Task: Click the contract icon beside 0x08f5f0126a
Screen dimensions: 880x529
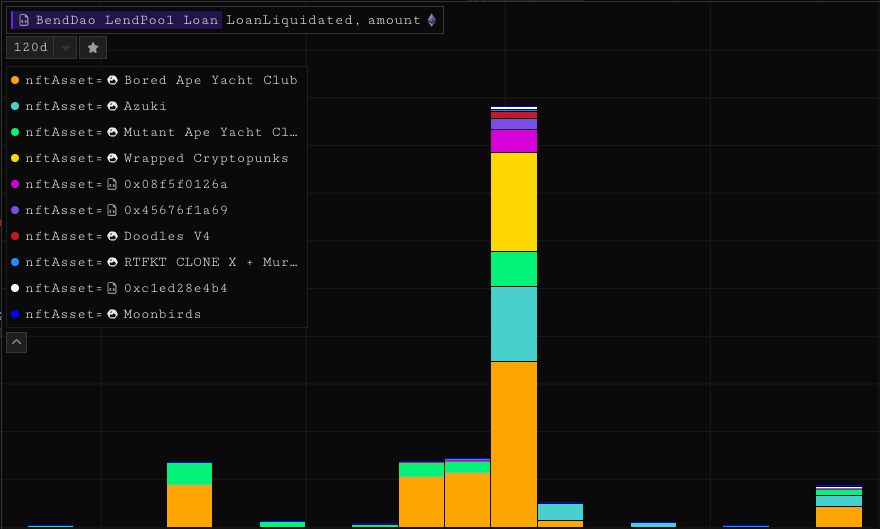Action: click(112, 184)
